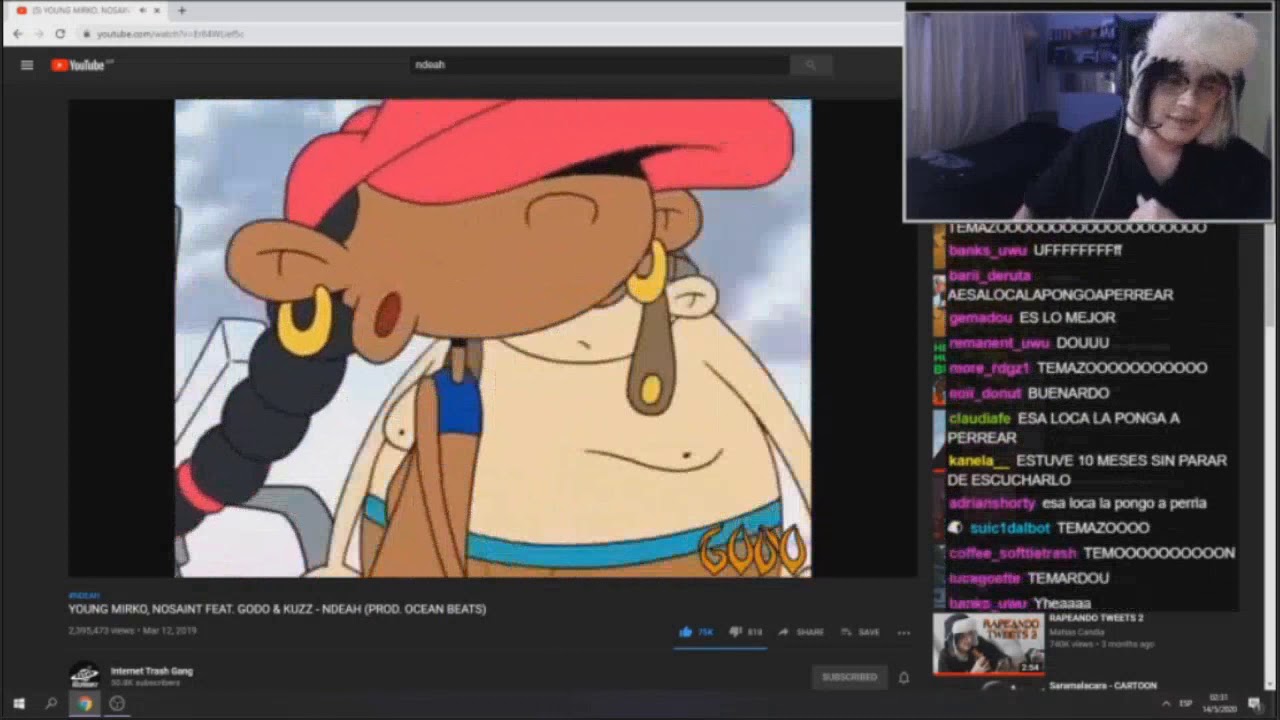
Task: Click the site lock icon in the address bar
Action: coord(87,34)
